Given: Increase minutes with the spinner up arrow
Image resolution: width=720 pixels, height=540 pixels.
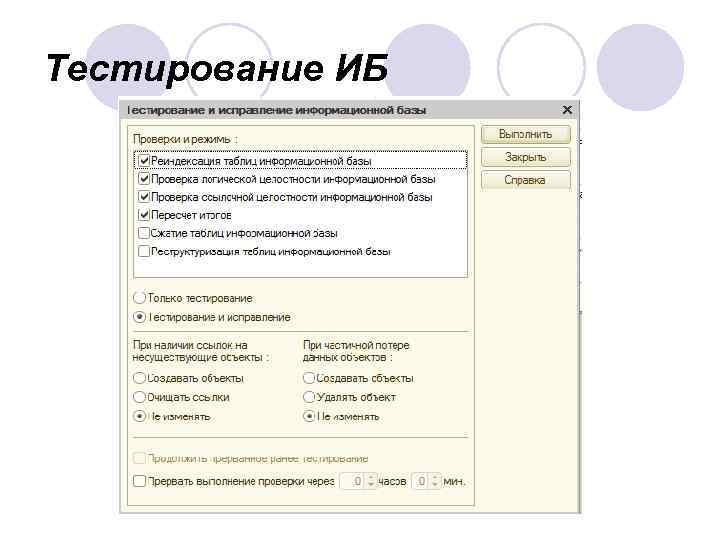Looking at the screenshot, I should pyautogui.click(x=435, y=477).
